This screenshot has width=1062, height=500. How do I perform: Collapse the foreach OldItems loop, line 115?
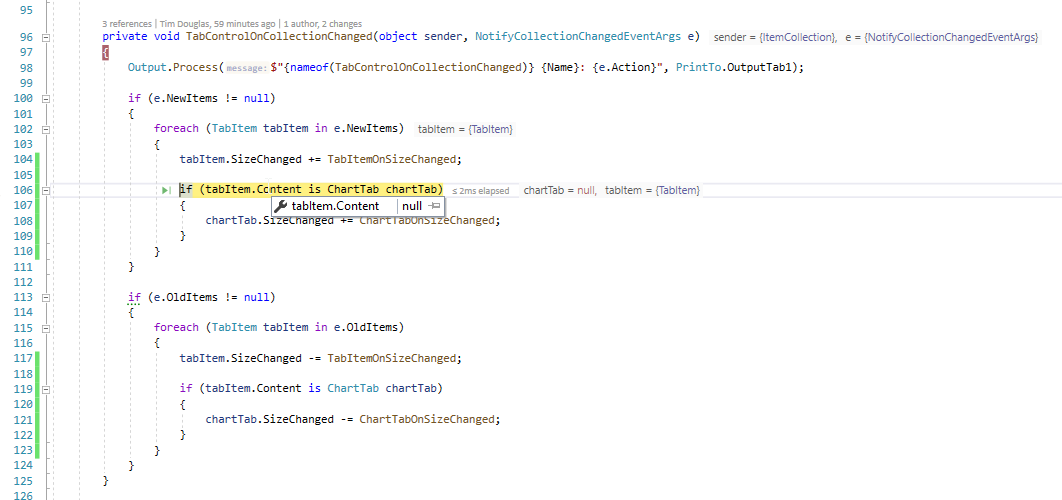(46, 327)
